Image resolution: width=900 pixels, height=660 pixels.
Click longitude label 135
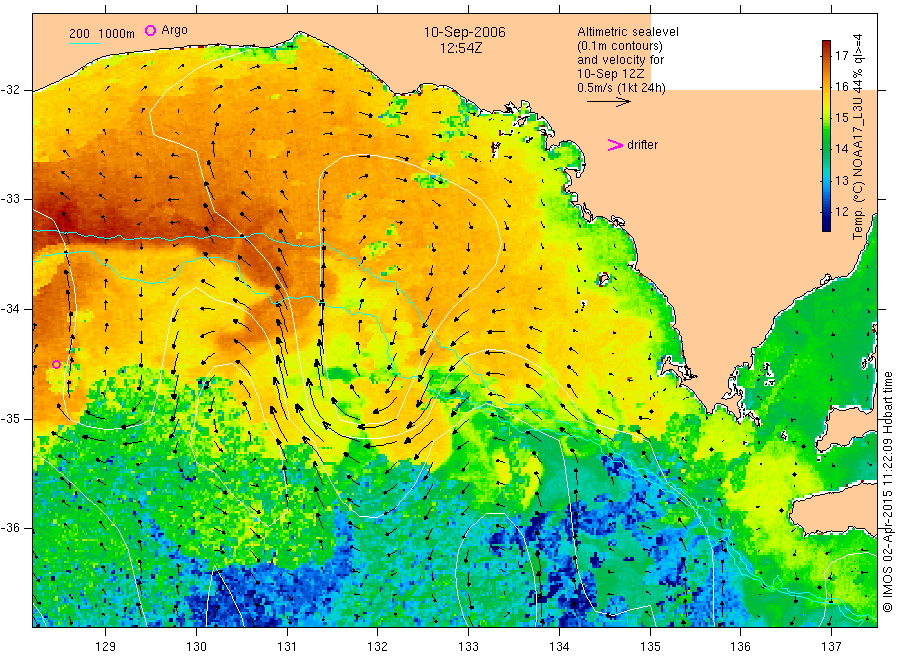point(650,646)
